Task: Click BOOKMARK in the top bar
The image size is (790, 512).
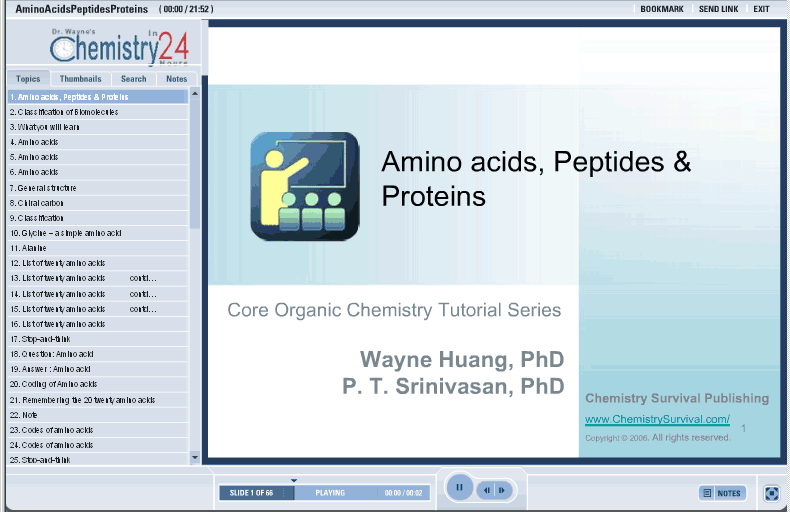Action: coord(661,9)
